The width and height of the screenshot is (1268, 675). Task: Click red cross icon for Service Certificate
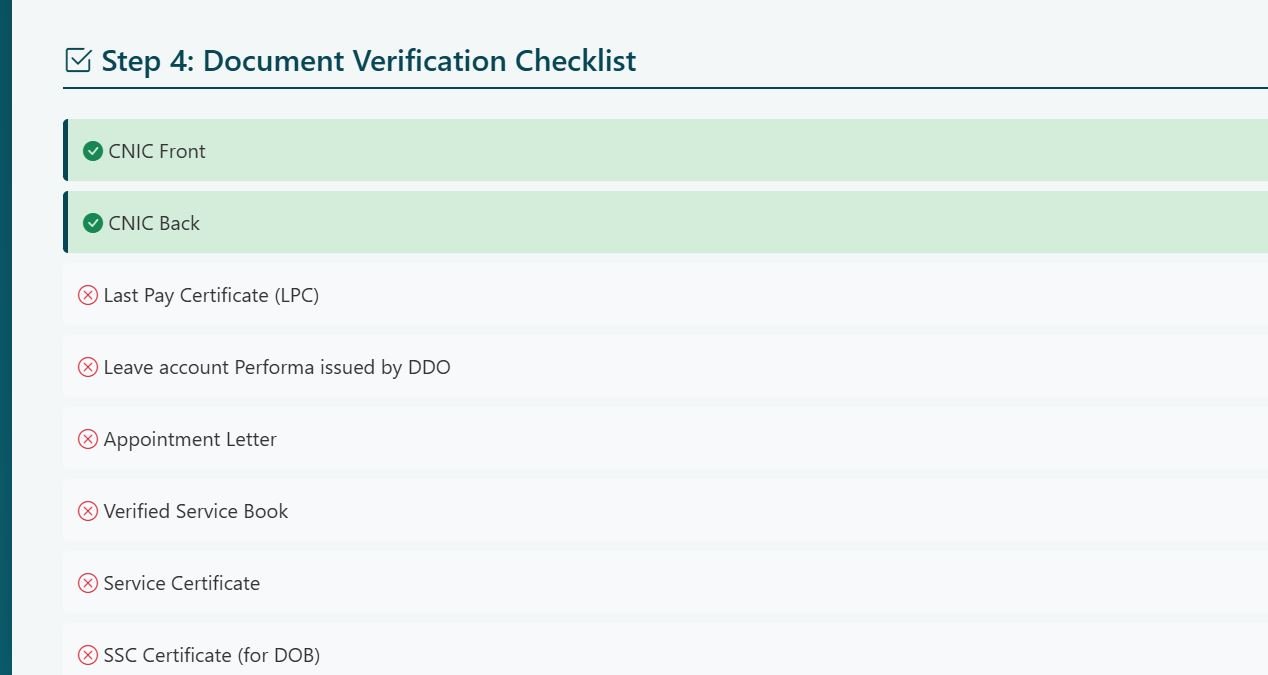(x=88, y=583)
